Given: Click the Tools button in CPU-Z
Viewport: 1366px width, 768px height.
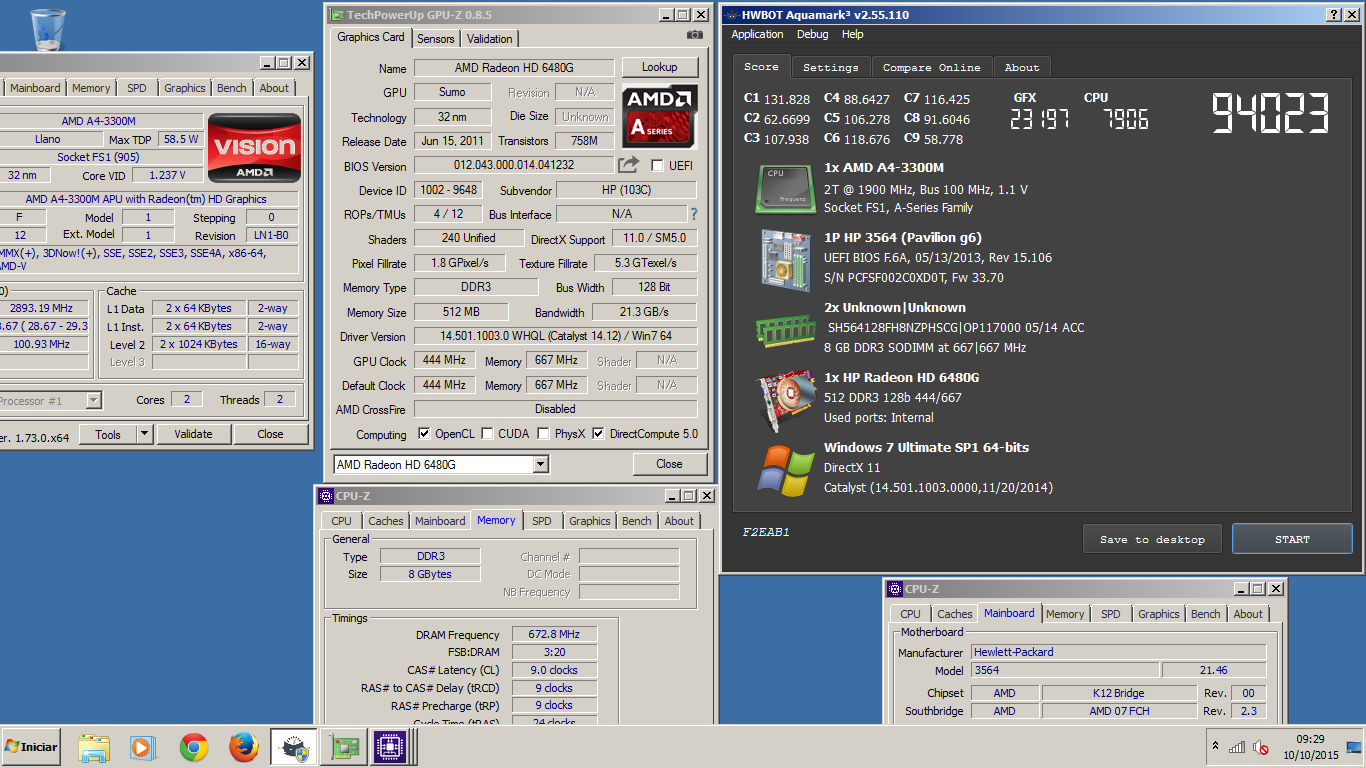Looking at the screenshot, I should pyautogui.click(x=107, y=434).
